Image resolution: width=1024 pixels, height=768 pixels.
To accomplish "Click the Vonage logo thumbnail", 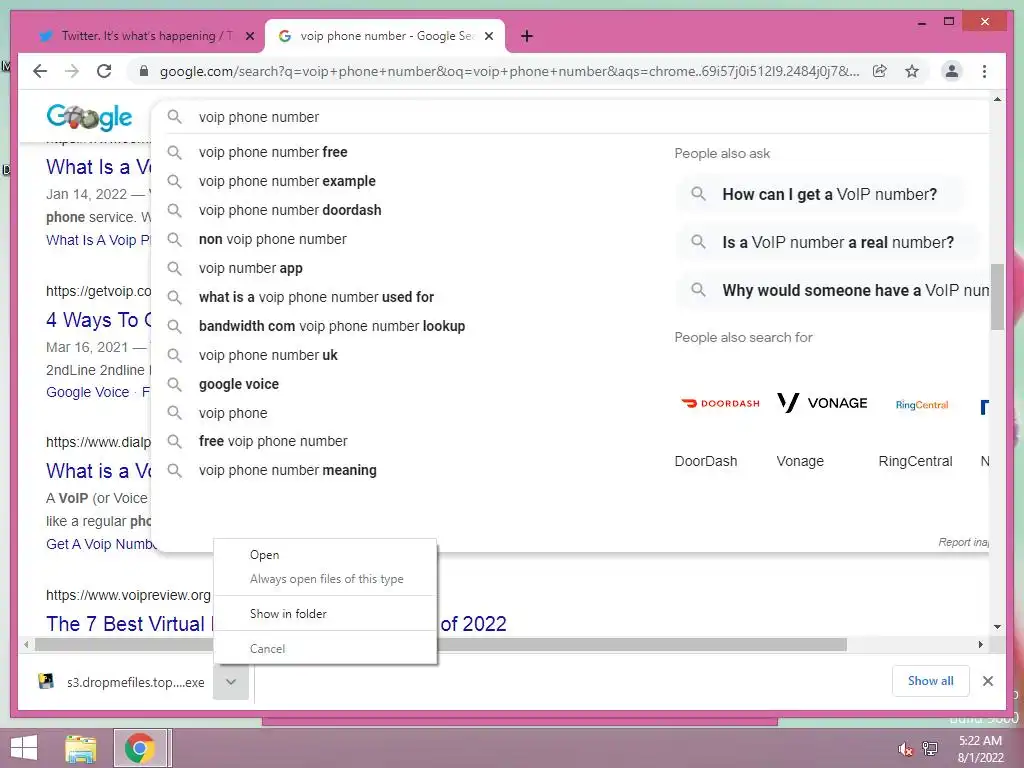I will pos(822,403).
